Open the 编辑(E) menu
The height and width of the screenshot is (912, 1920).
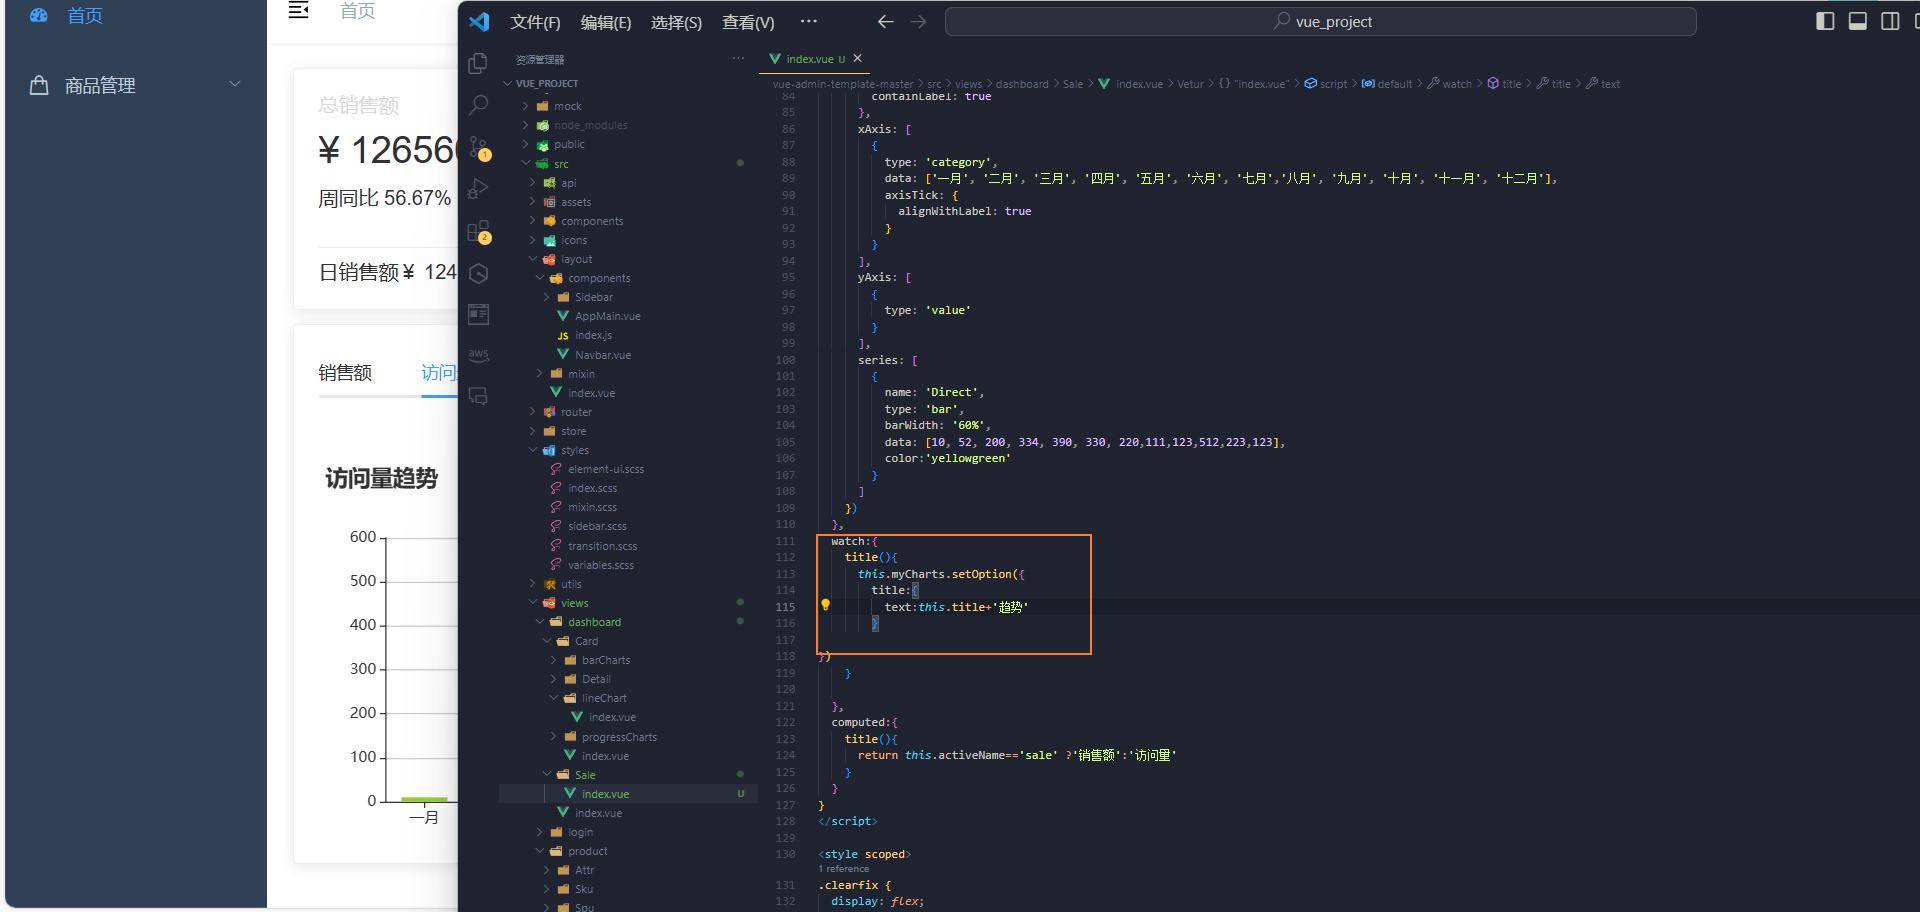(x=606, y=22)
